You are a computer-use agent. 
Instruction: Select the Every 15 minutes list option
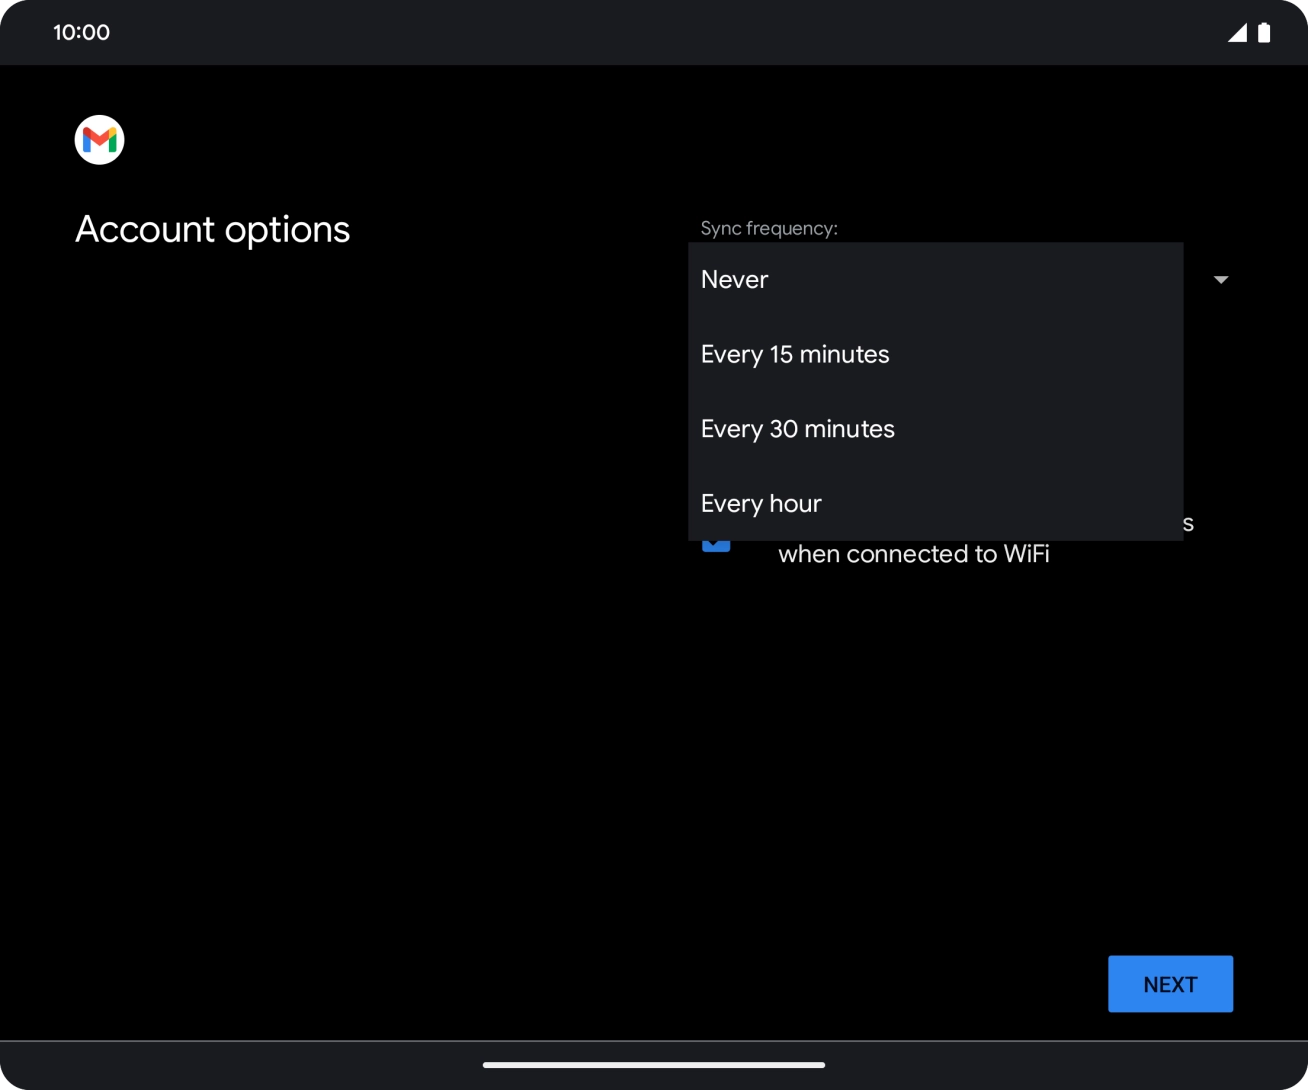(x=795, y=354)
